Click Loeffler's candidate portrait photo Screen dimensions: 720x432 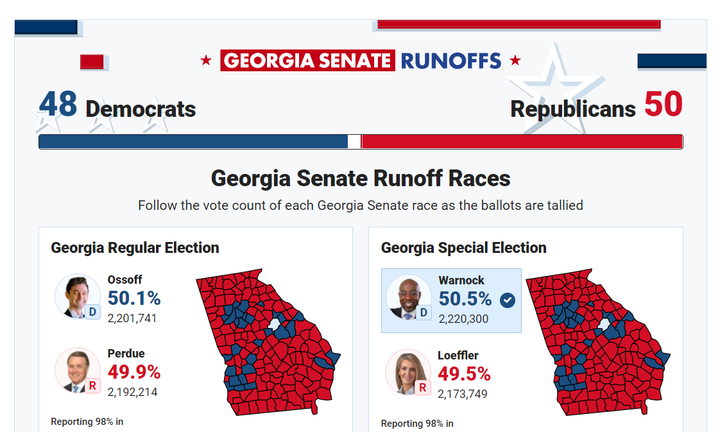pos(406,370)
